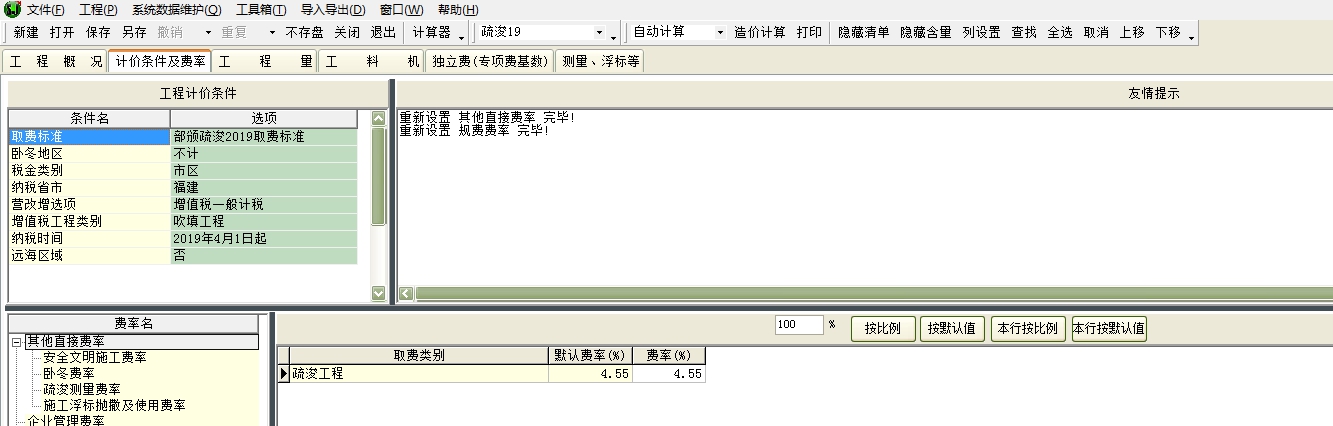Click 关闭 in the toolbar
The height and width of the screenshot is (426, 1333).
point(347,32)
